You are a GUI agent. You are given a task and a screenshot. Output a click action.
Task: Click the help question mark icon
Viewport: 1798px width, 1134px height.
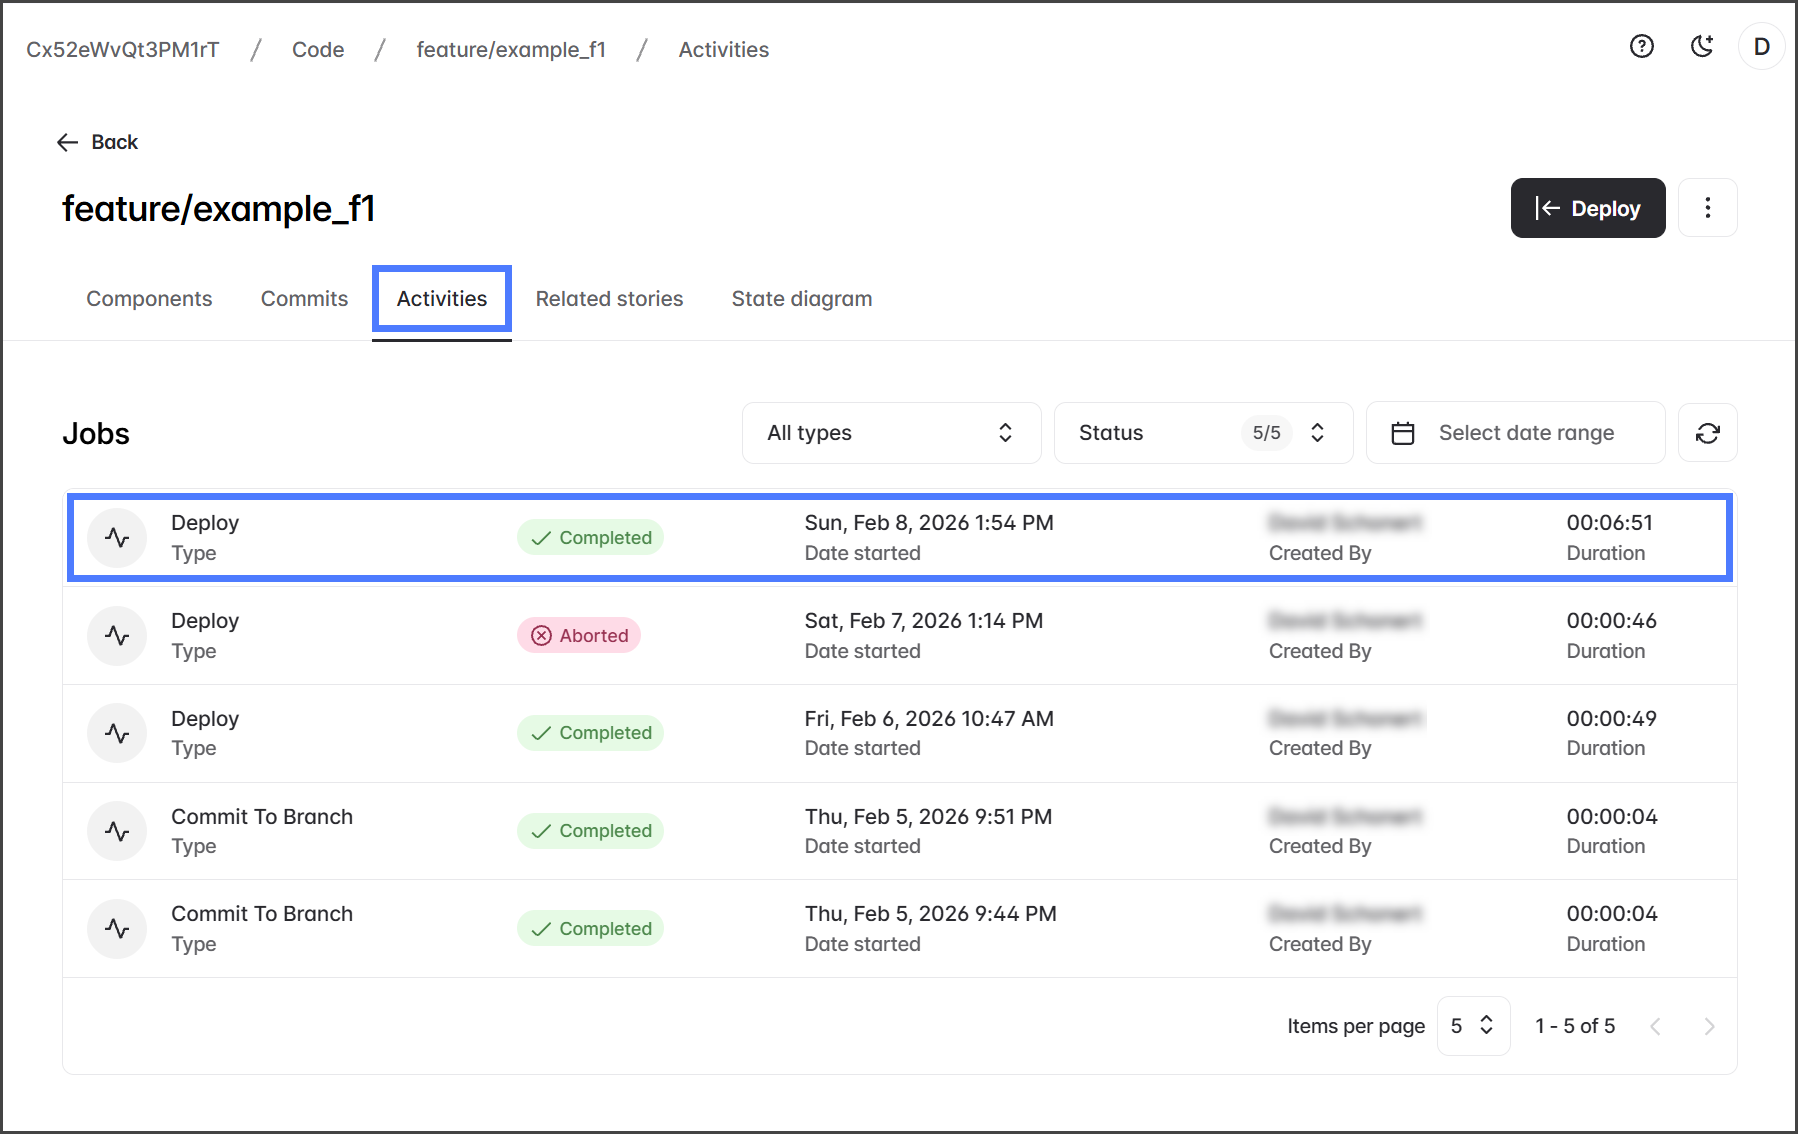click(1641, 47)
